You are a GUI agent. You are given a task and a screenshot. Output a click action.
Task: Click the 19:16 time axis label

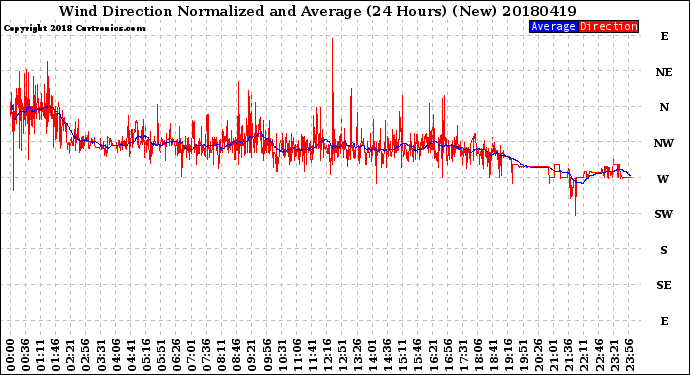point(509,355)
